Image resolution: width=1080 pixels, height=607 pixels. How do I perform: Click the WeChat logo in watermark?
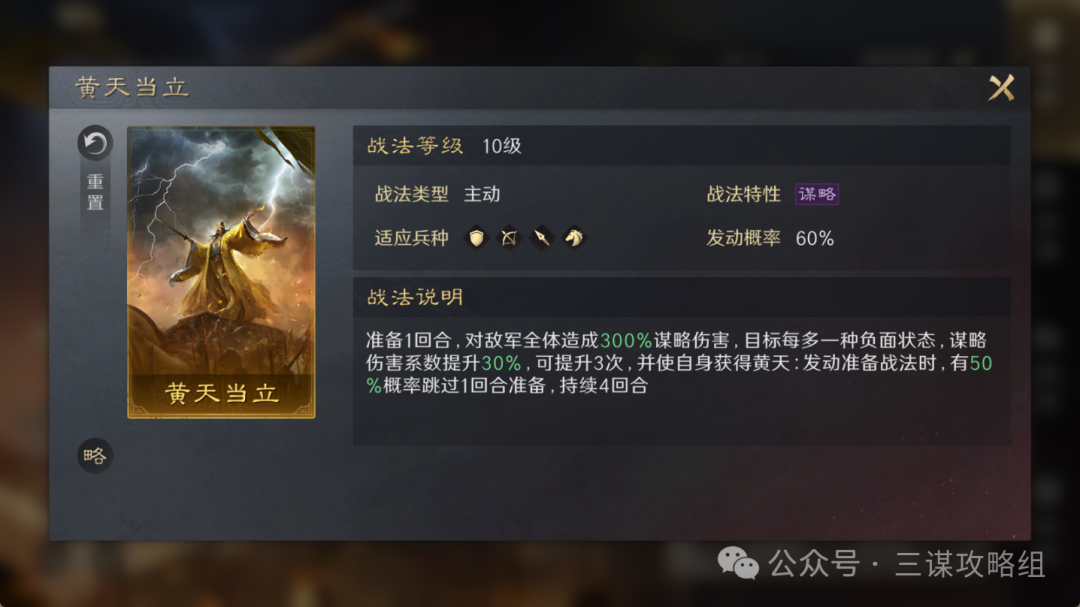(x=738, y=563)
